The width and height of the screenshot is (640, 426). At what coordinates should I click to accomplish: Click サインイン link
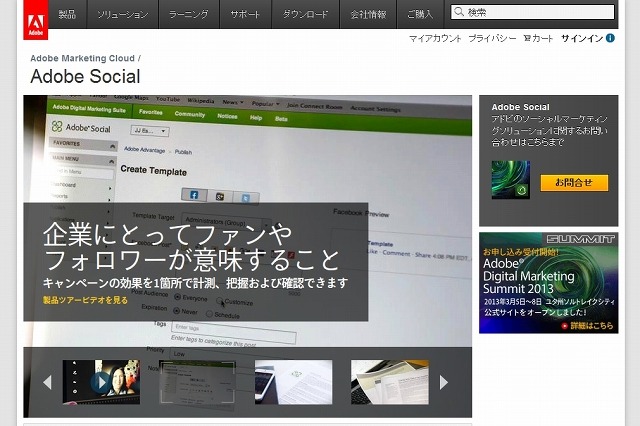click(x=582, y=38)
